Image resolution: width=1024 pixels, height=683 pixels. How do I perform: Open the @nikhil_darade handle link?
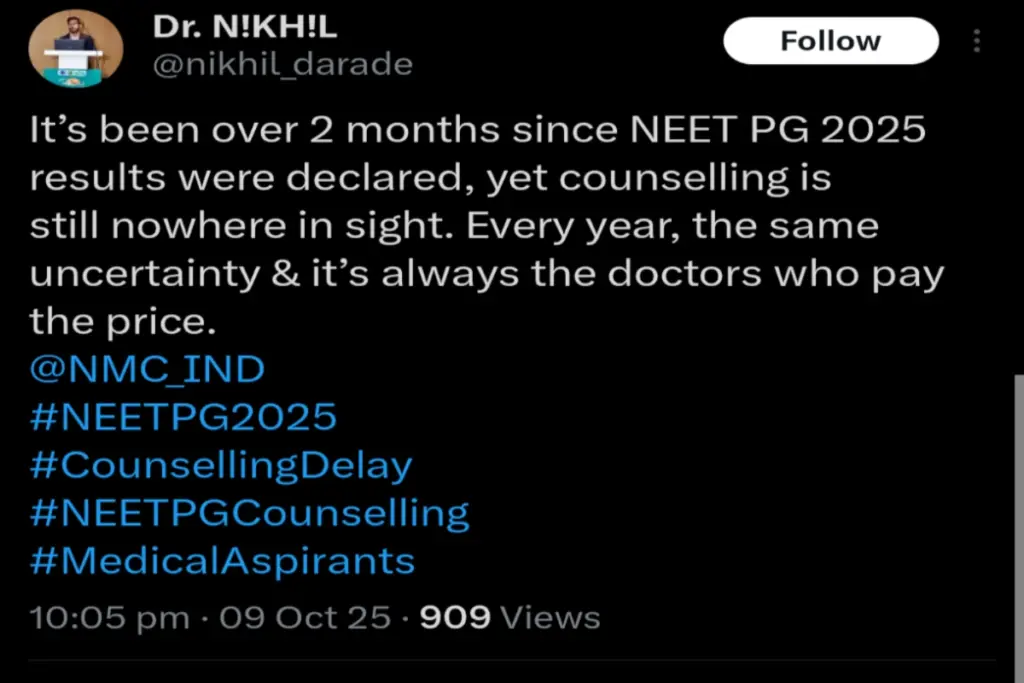tap(282, 65)
